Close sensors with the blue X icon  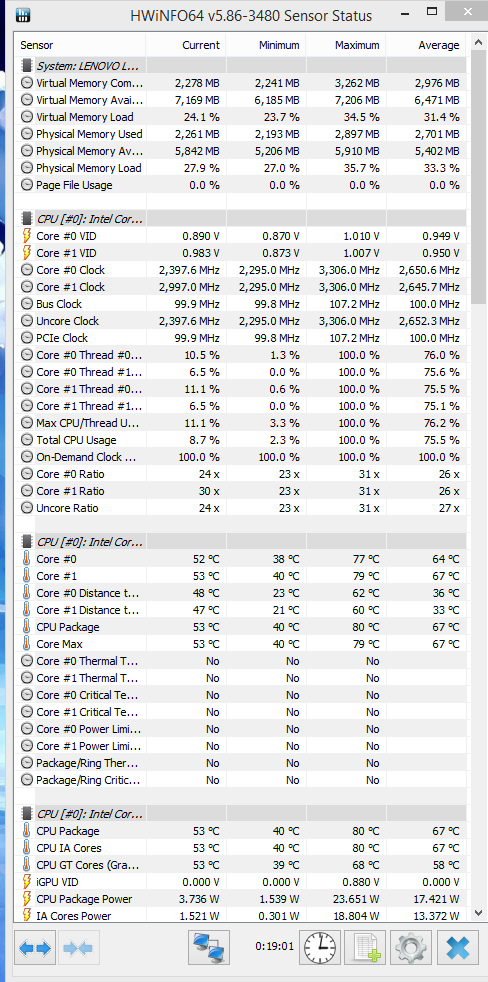[x=458, y=948]
